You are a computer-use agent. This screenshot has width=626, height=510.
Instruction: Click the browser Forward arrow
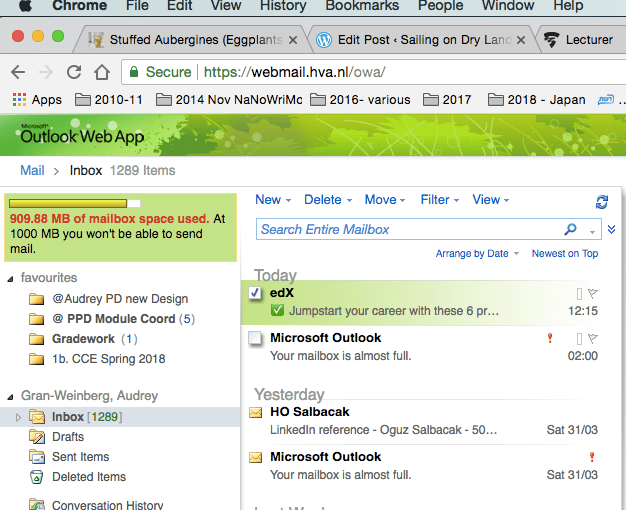[x=46, y=72]
